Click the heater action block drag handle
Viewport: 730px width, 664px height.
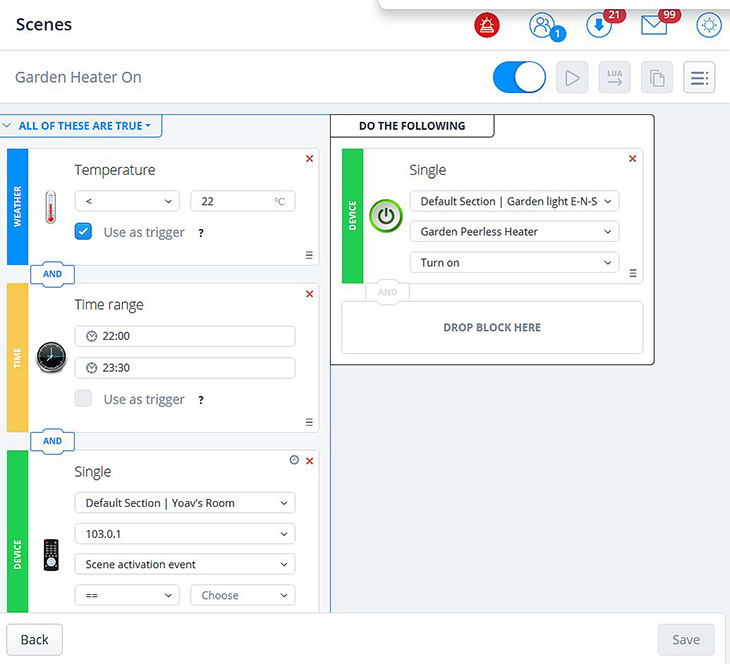pos(633,273)
